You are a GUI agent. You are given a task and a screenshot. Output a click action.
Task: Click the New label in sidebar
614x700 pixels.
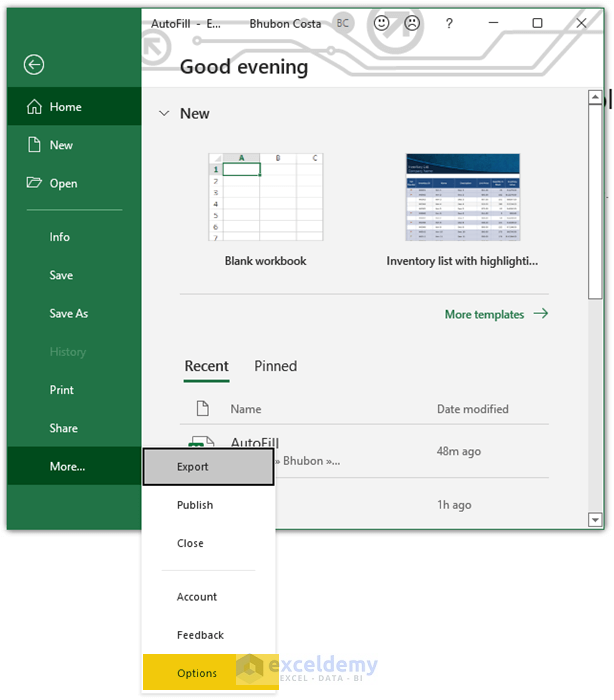(61, 145)
